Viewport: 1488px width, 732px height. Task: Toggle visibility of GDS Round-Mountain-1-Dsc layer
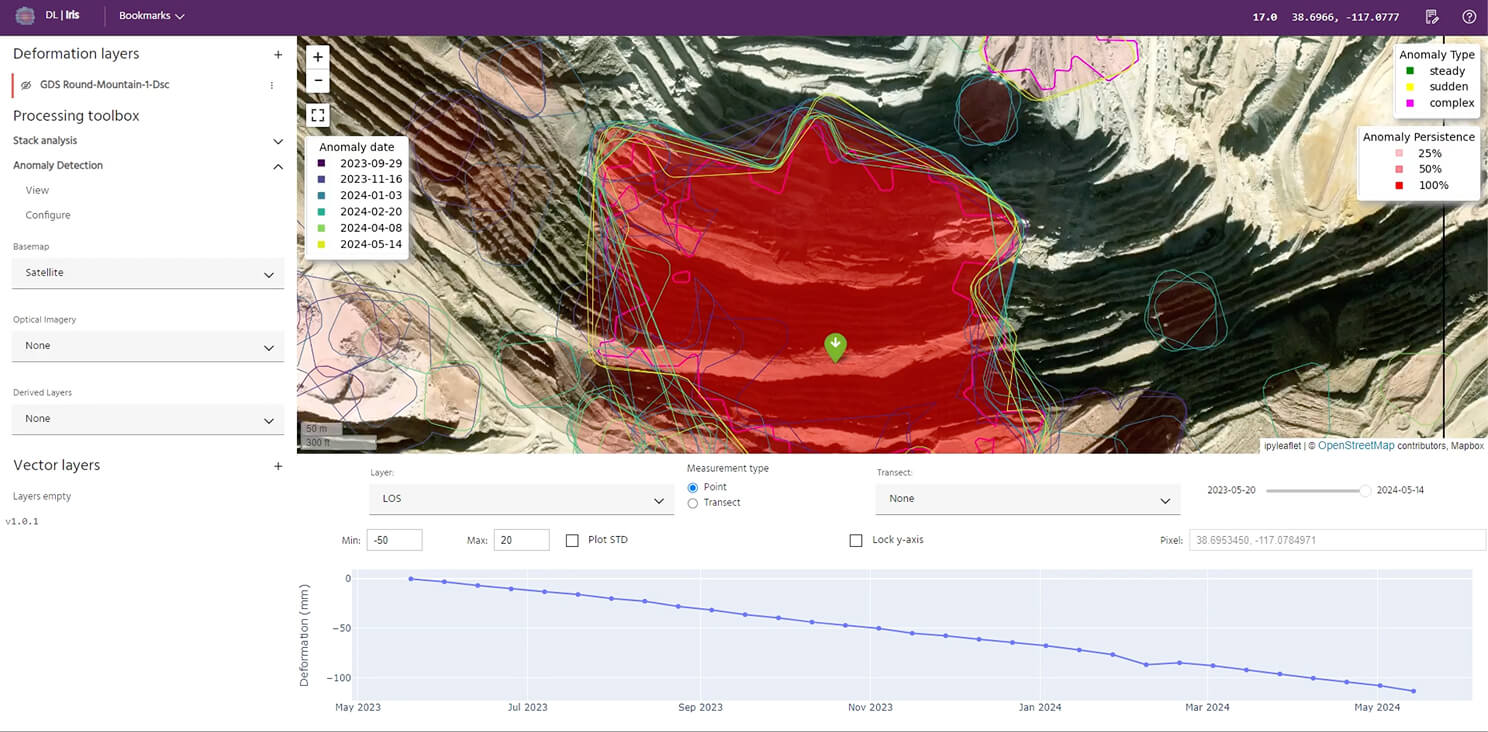[26, 85]
